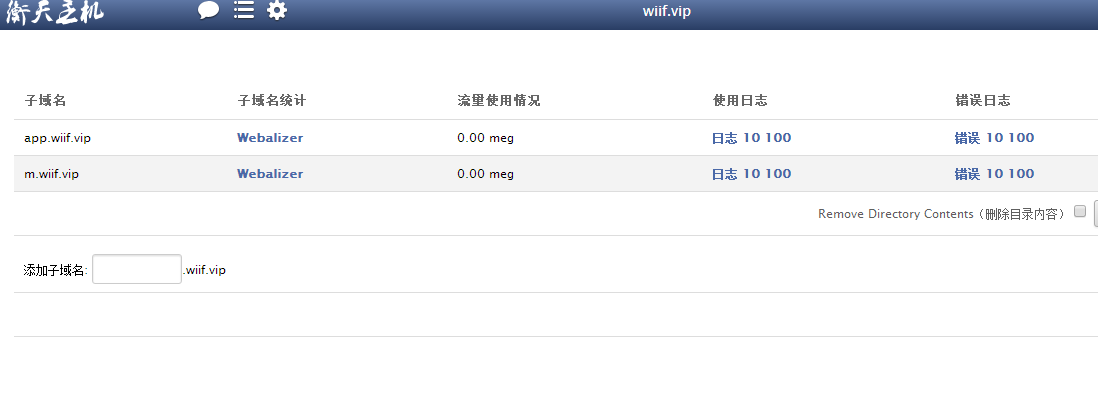Focus the 添加子域名 input field
Screen dimensions: 1098x414
tap(137, 269)
